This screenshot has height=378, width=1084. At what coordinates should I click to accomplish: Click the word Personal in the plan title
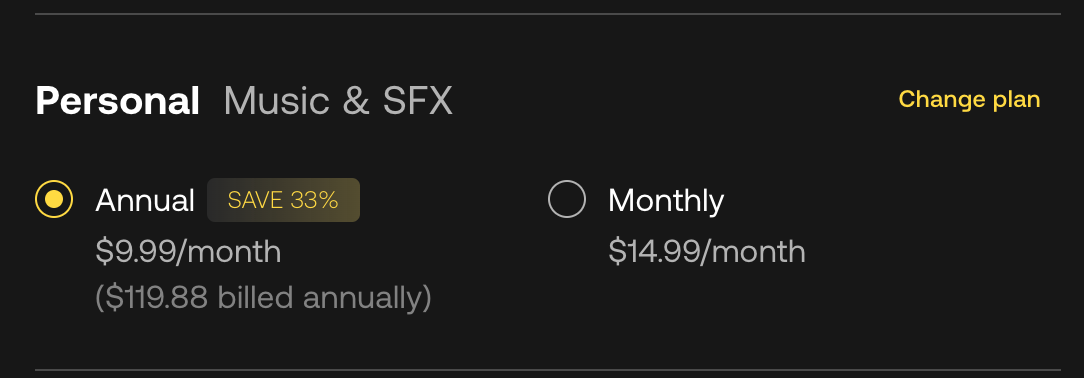[x=118, y=101]
